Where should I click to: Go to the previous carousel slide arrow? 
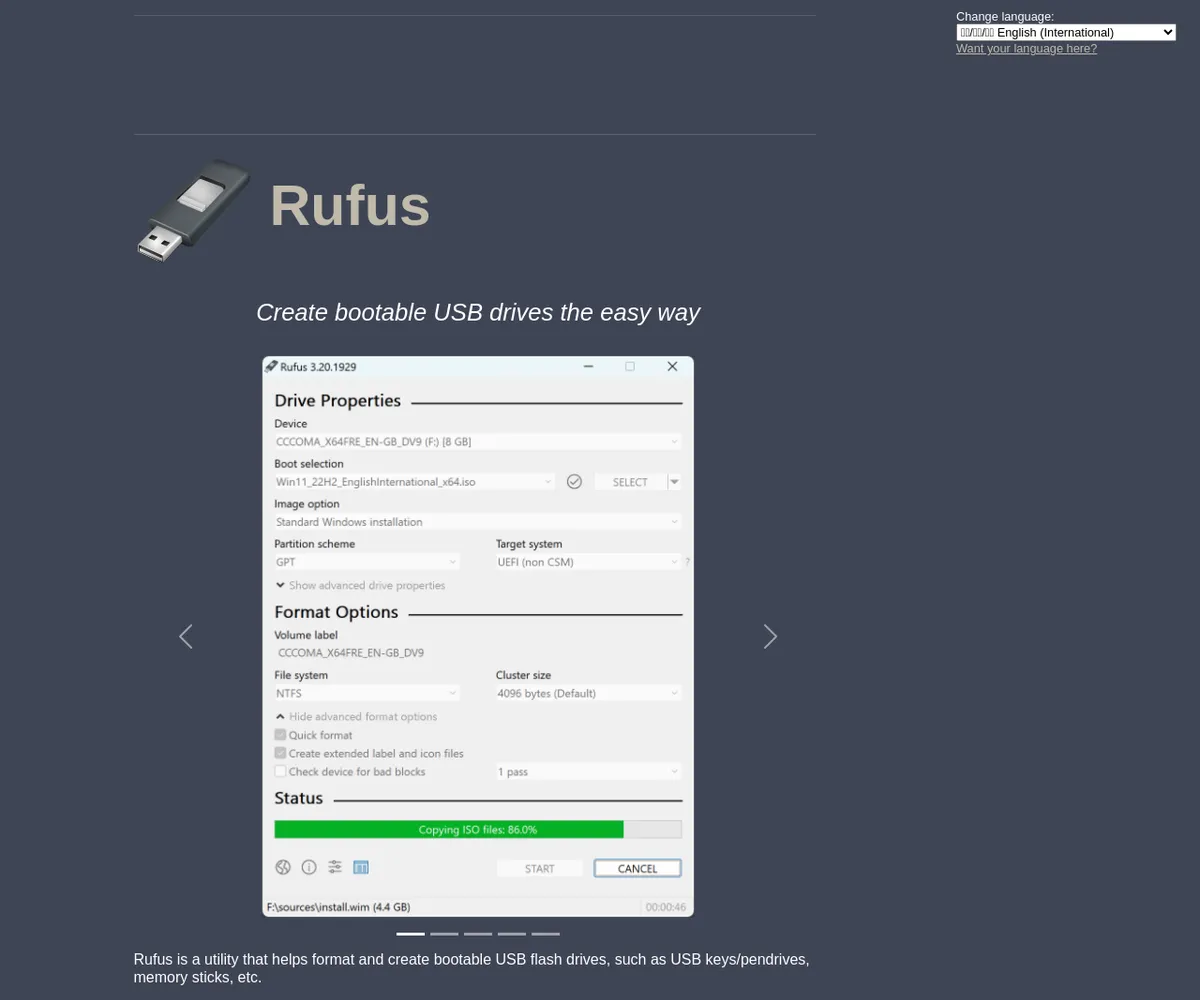click(x=185, y=636)
